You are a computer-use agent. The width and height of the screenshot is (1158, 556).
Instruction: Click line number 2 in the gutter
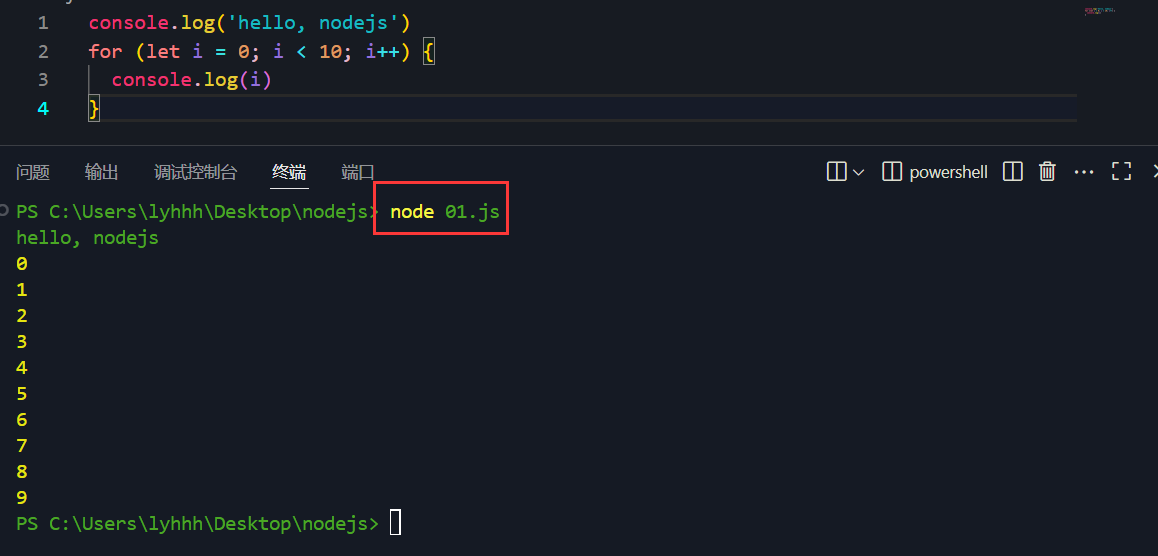[43, 52]
